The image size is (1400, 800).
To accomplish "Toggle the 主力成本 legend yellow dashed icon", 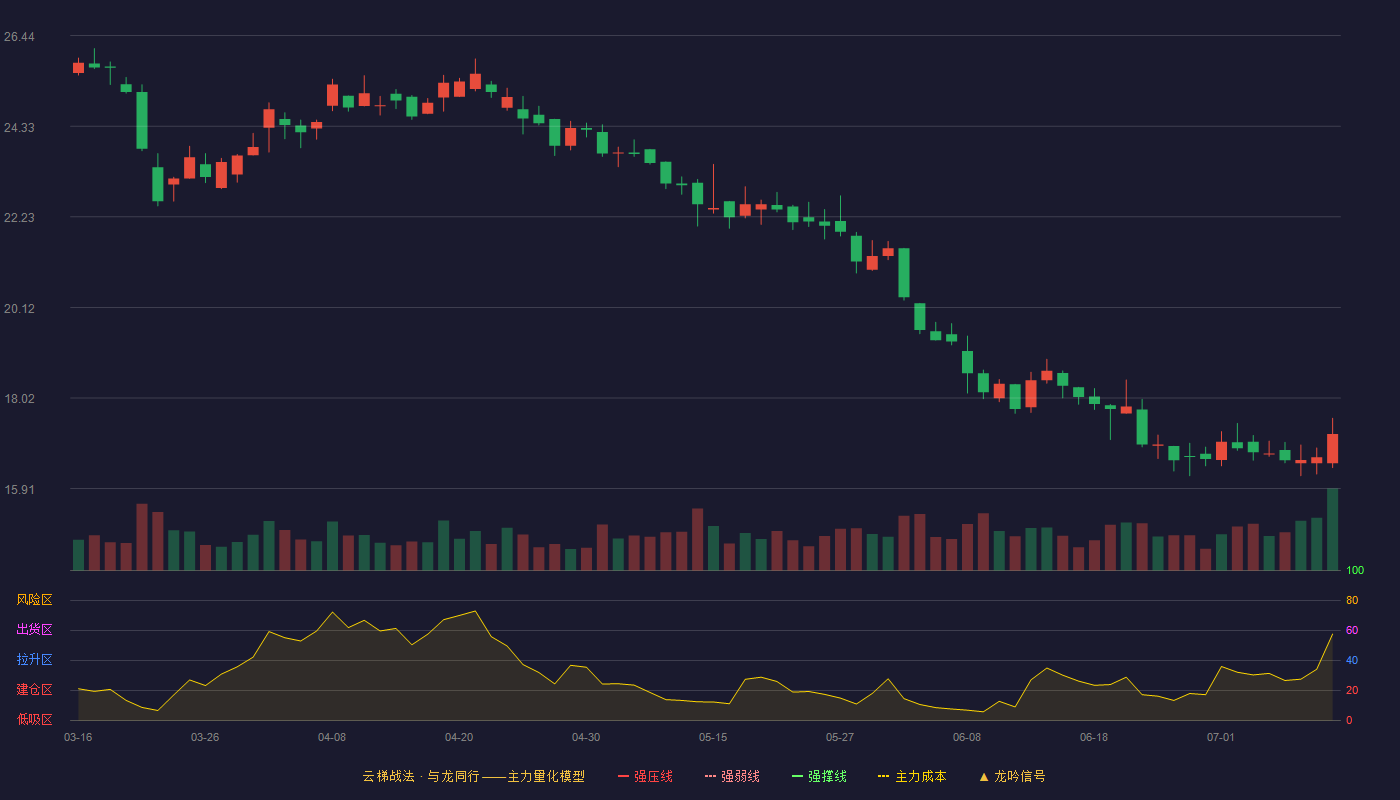I will (883, 777).
